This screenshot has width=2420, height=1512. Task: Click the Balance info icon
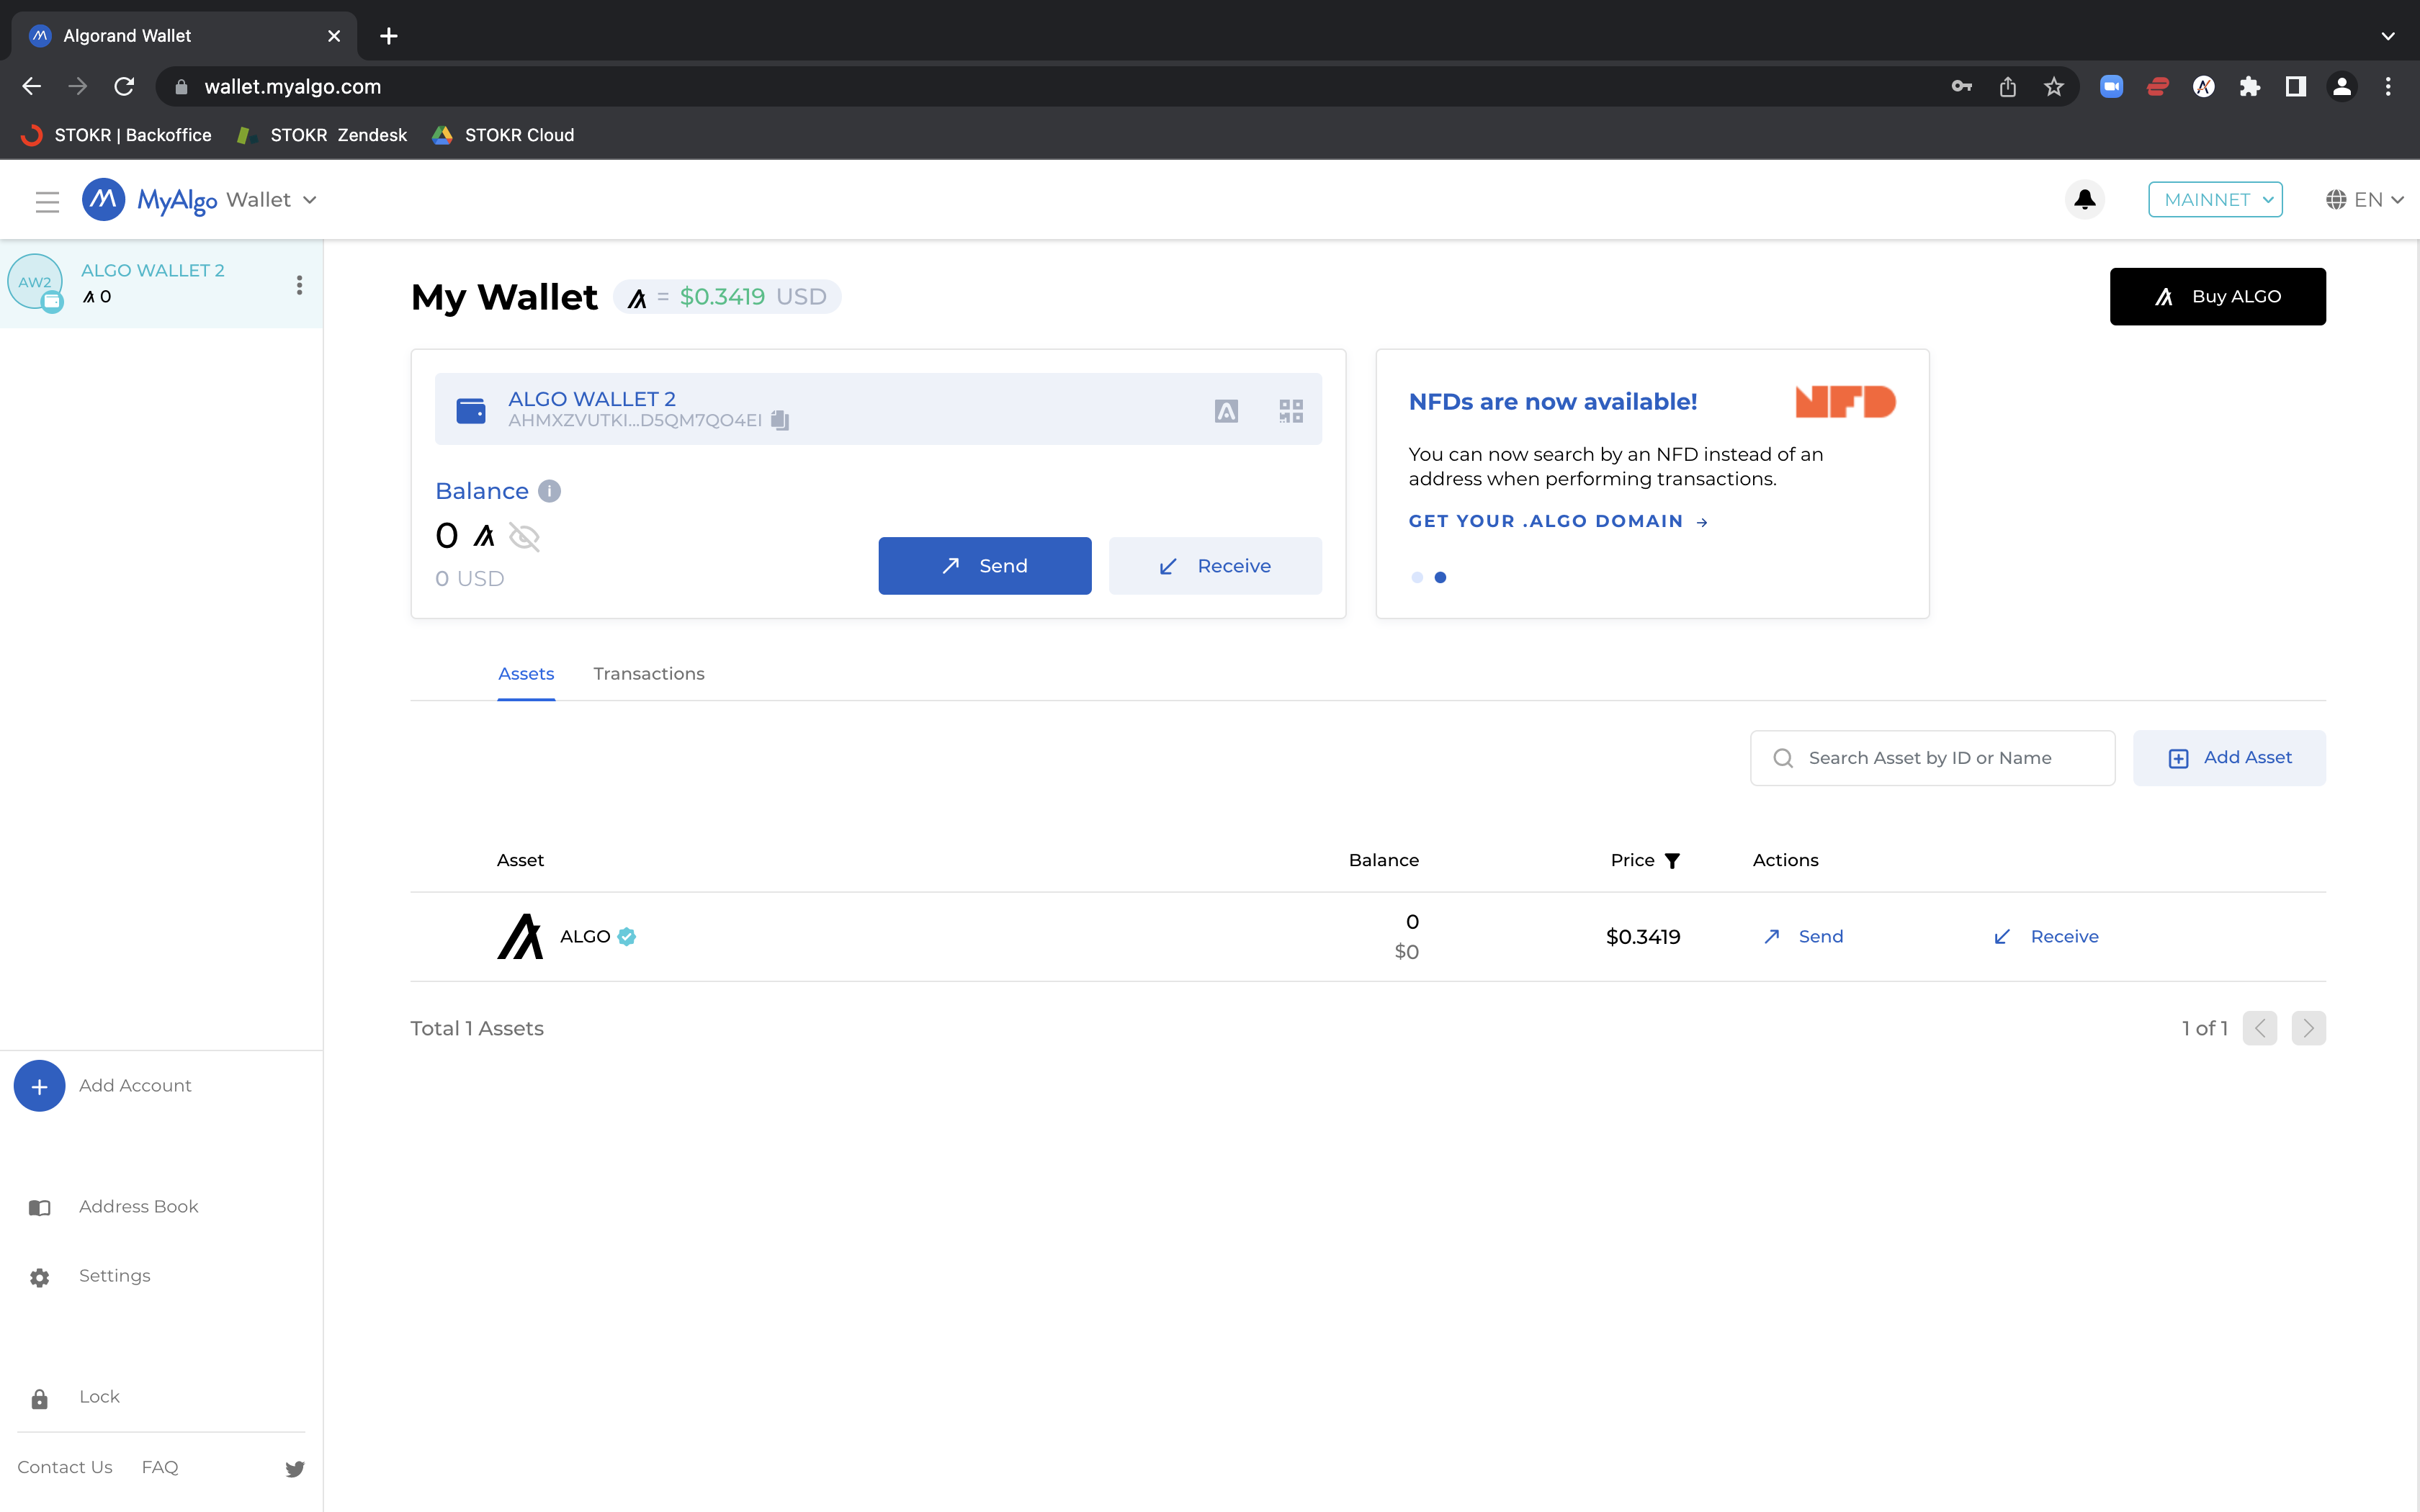point(549,491)
